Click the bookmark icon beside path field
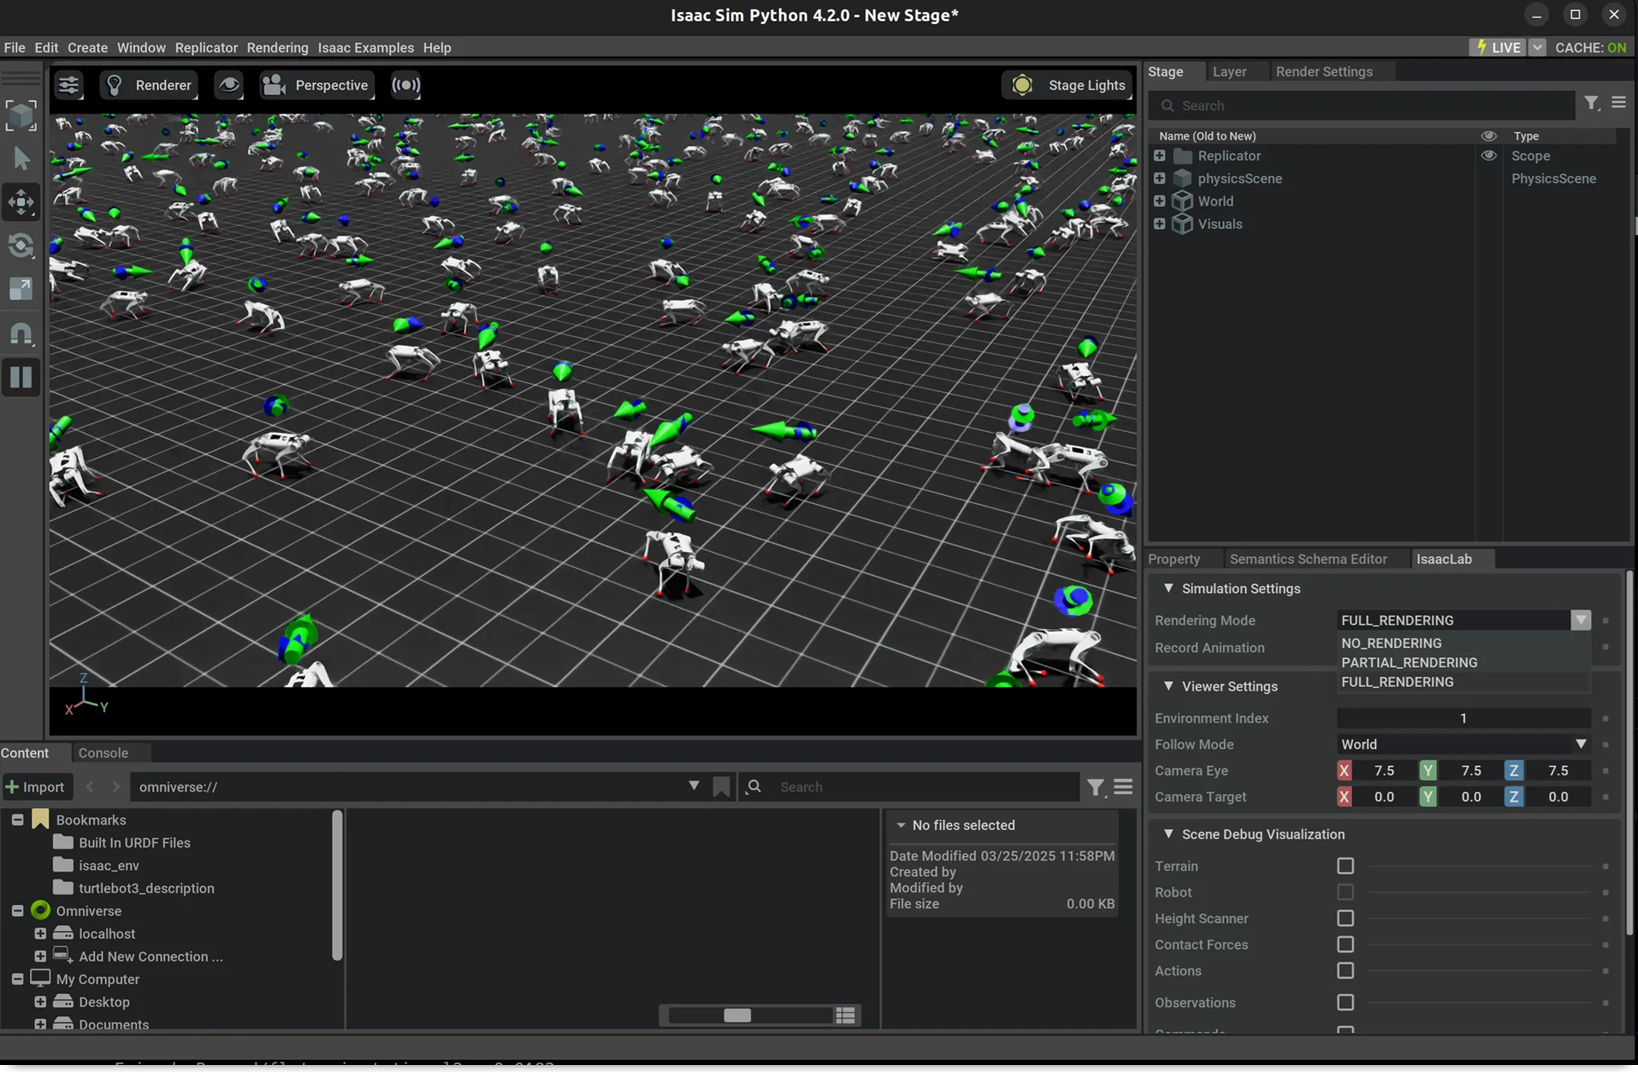Viewport: 1638px width, 1072px height. pos(721,787)
